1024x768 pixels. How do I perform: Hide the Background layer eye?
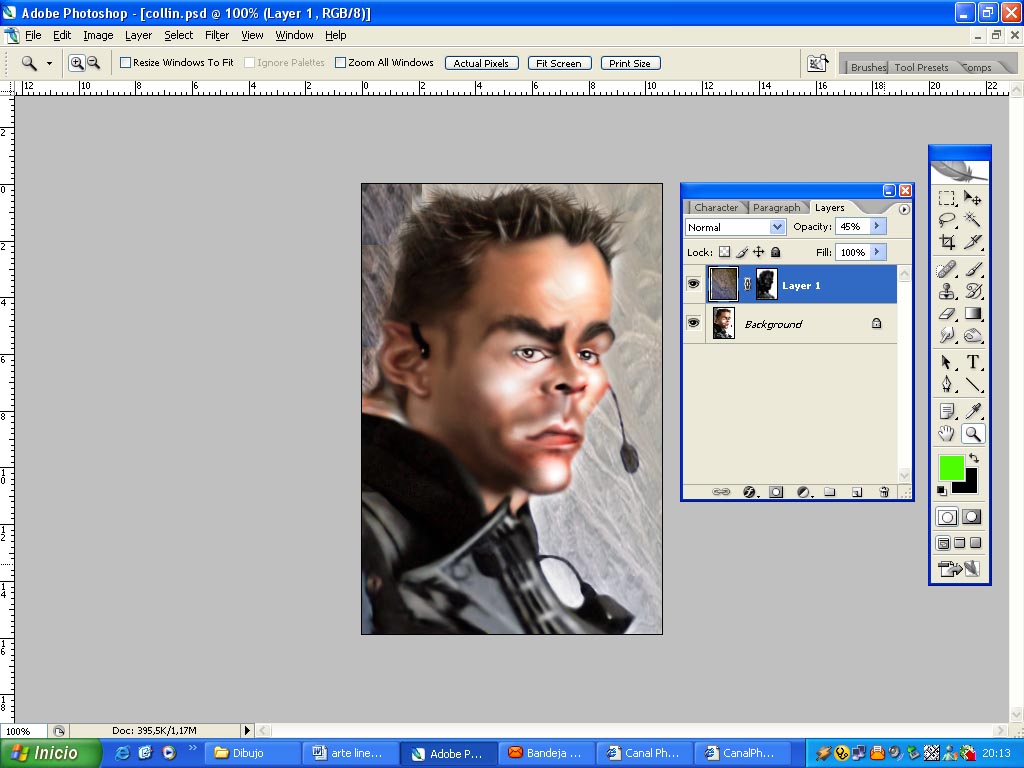pos(694,323)
